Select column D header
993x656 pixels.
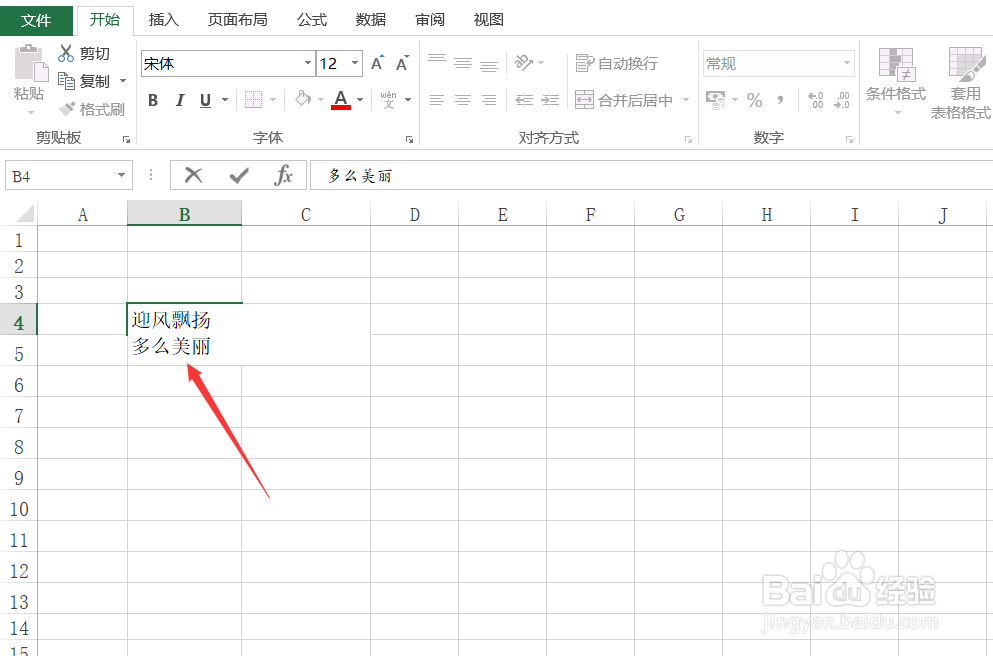point(415,215)
